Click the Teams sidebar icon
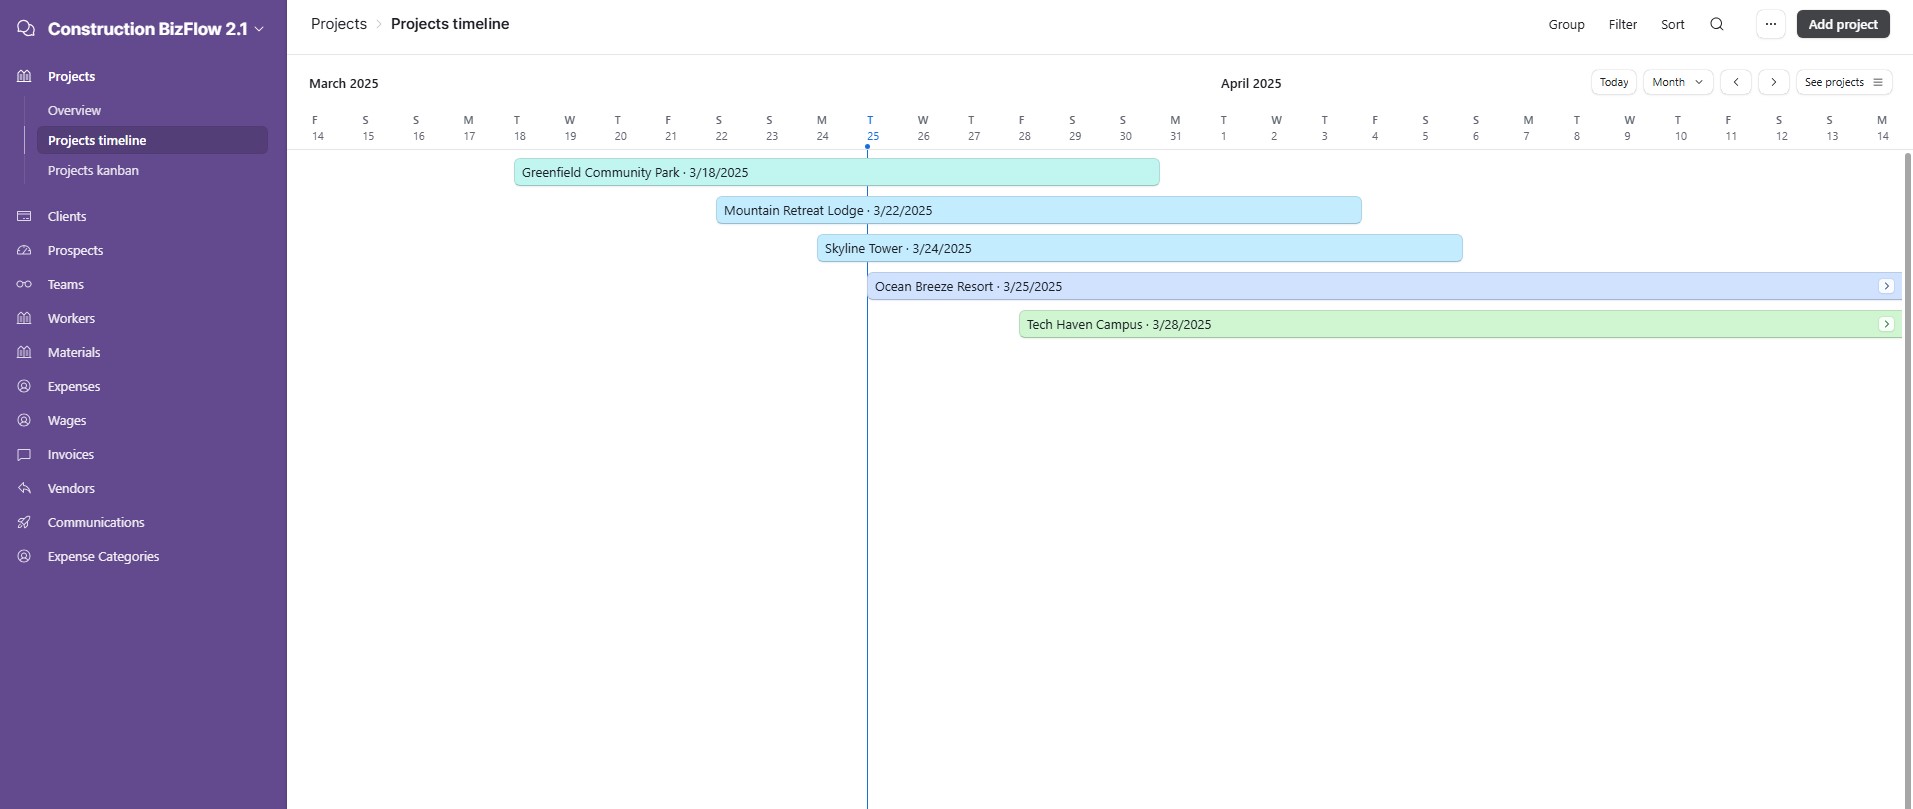This screenshot has width=1913, height=809. pos(25,284)
